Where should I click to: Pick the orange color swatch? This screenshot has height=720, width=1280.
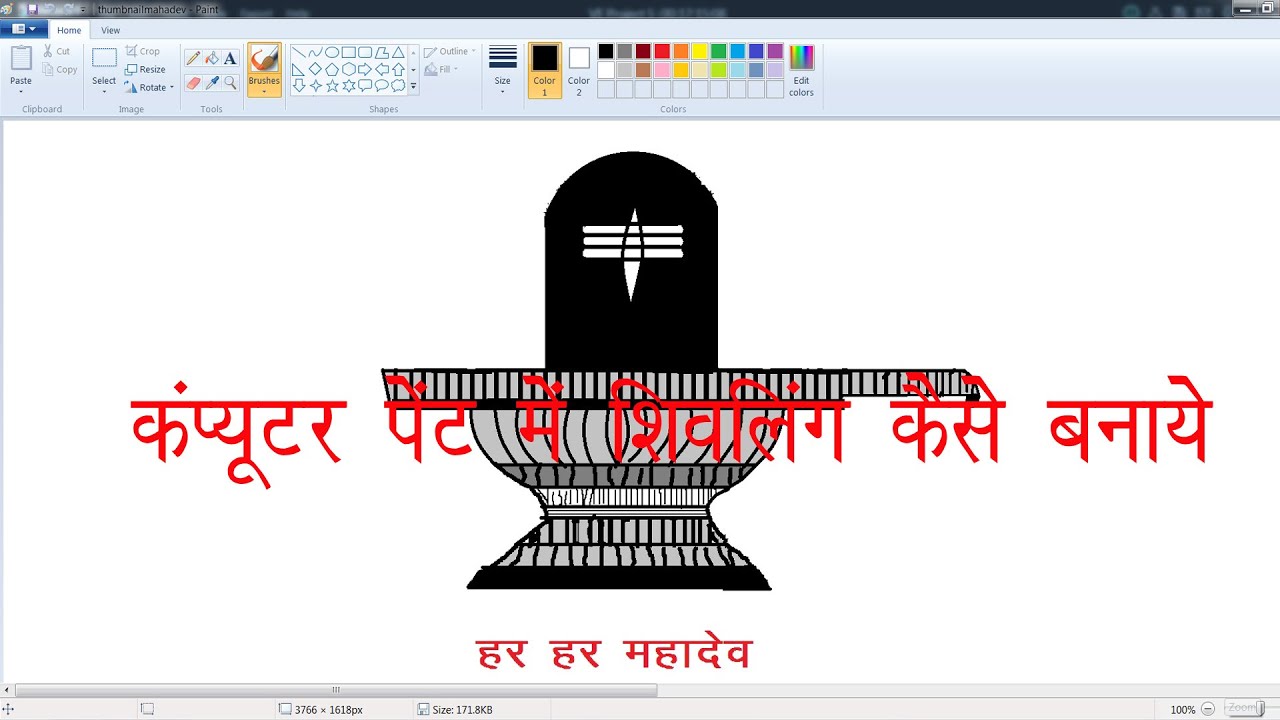click(681, 51)
